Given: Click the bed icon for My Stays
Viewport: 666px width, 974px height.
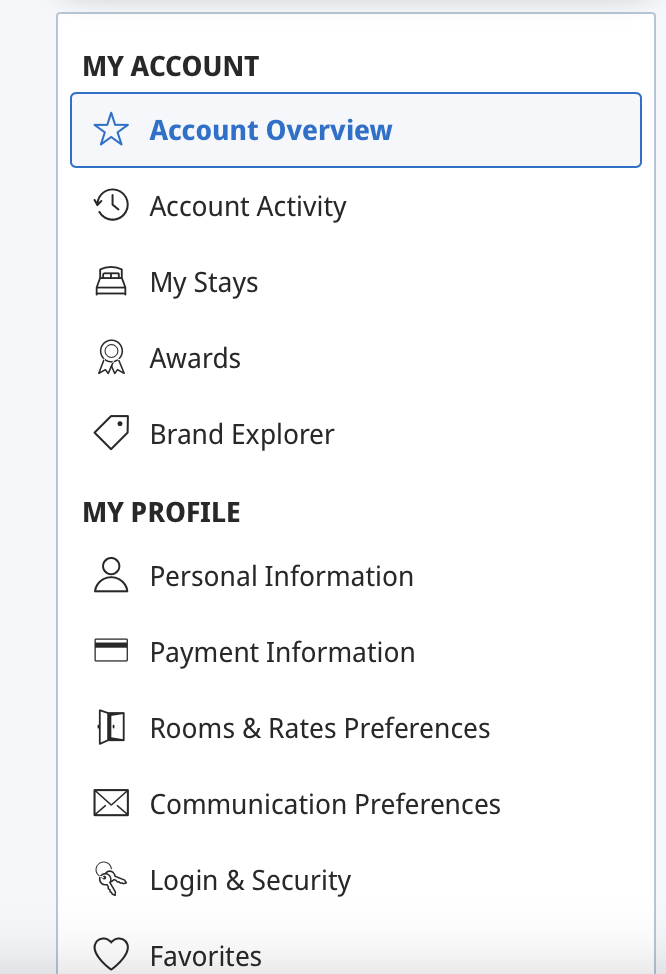Looking at the screenshot, I should click(111, 282).
